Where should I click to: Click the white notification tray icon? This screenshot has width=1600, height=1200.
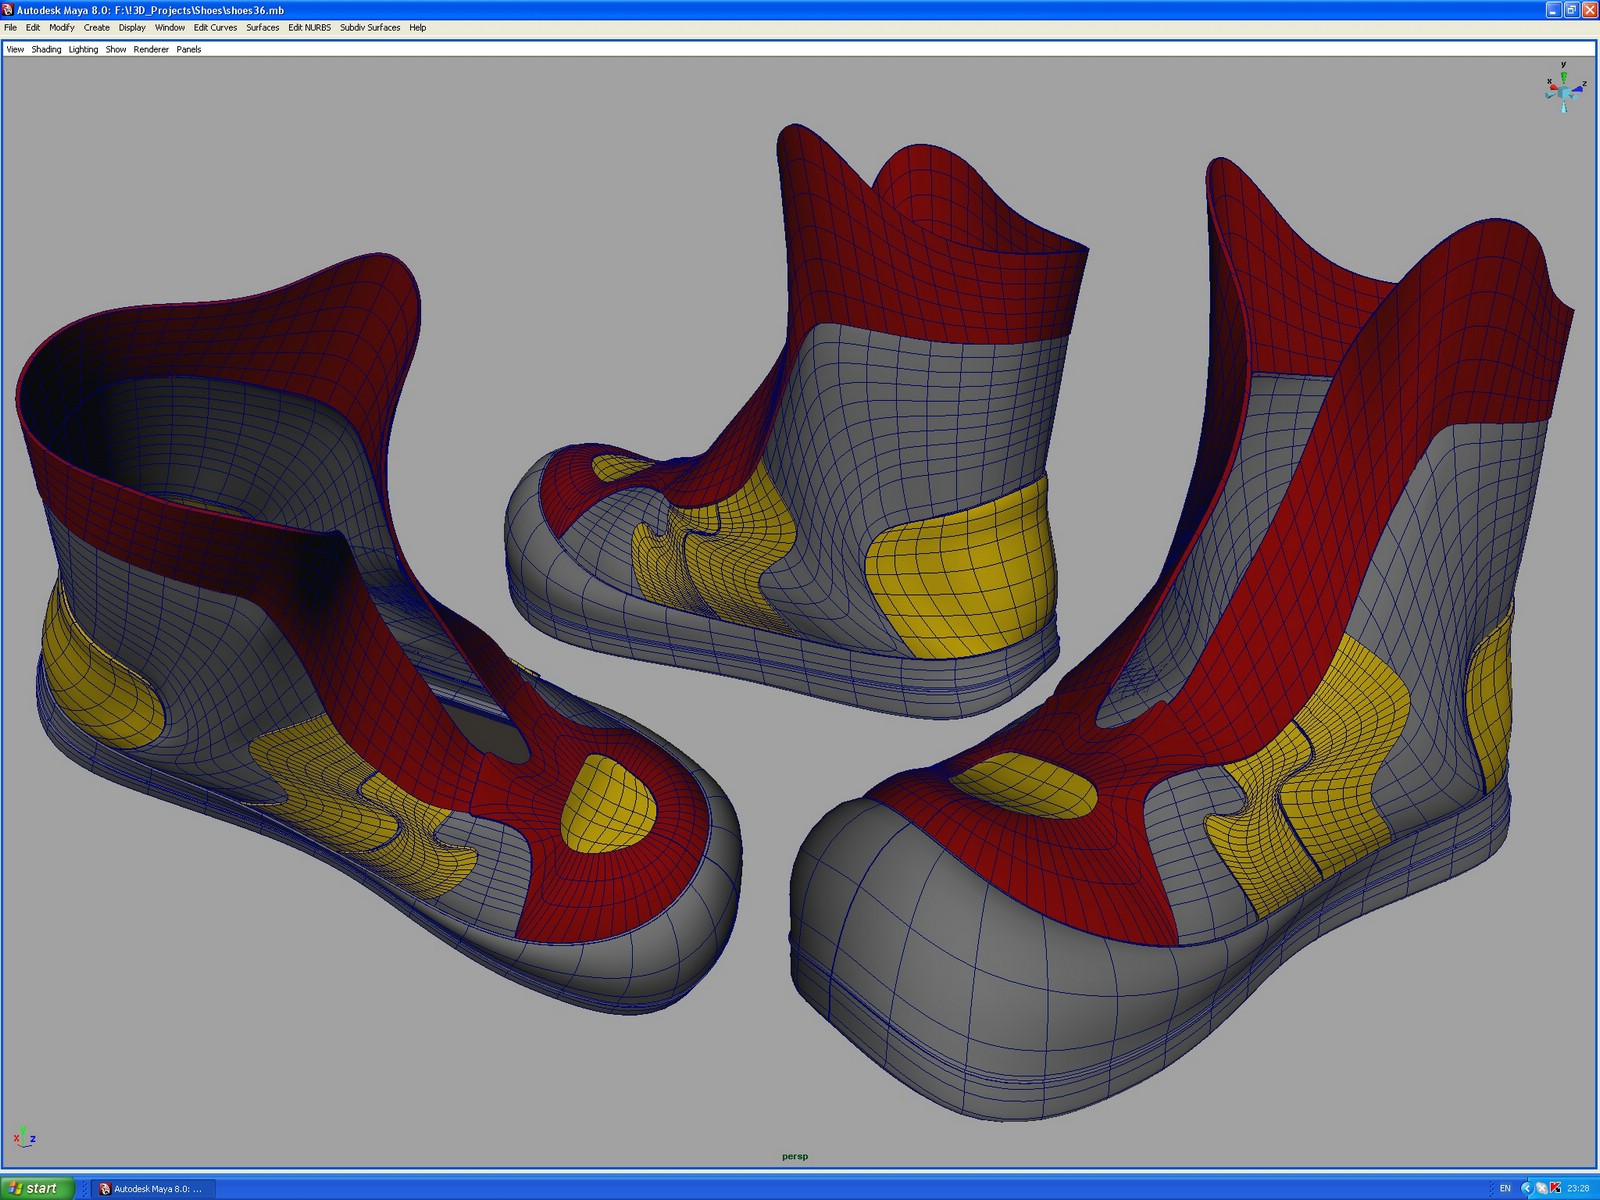pos(1541,1188)
